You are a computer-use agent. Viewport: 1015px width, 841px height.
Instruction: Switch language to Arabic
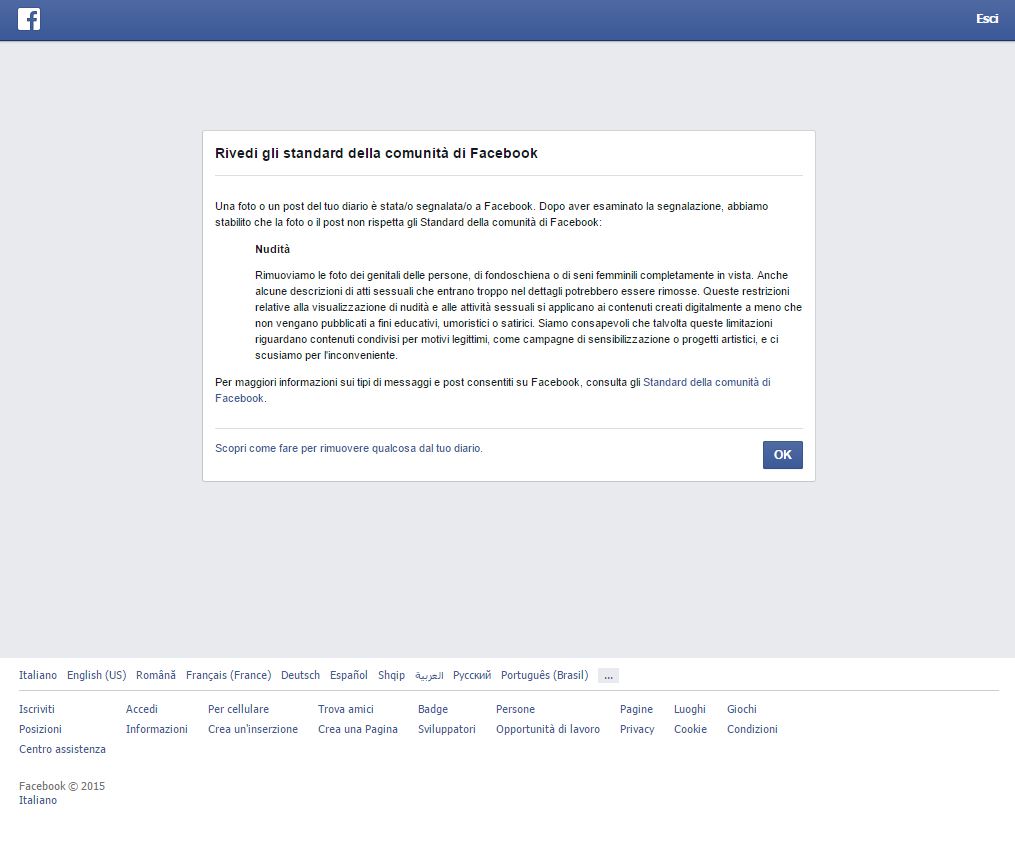tap(429, 675)
